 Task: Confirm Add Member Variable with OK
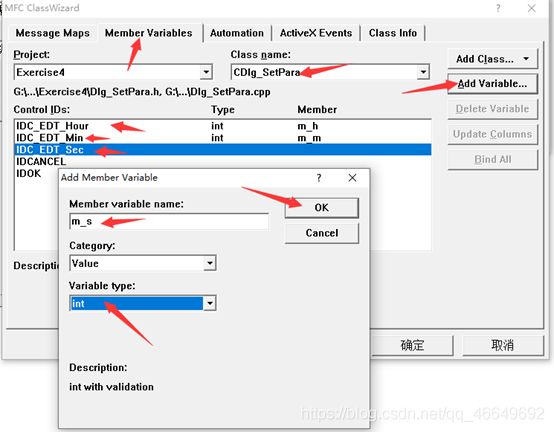click(322, 208)
